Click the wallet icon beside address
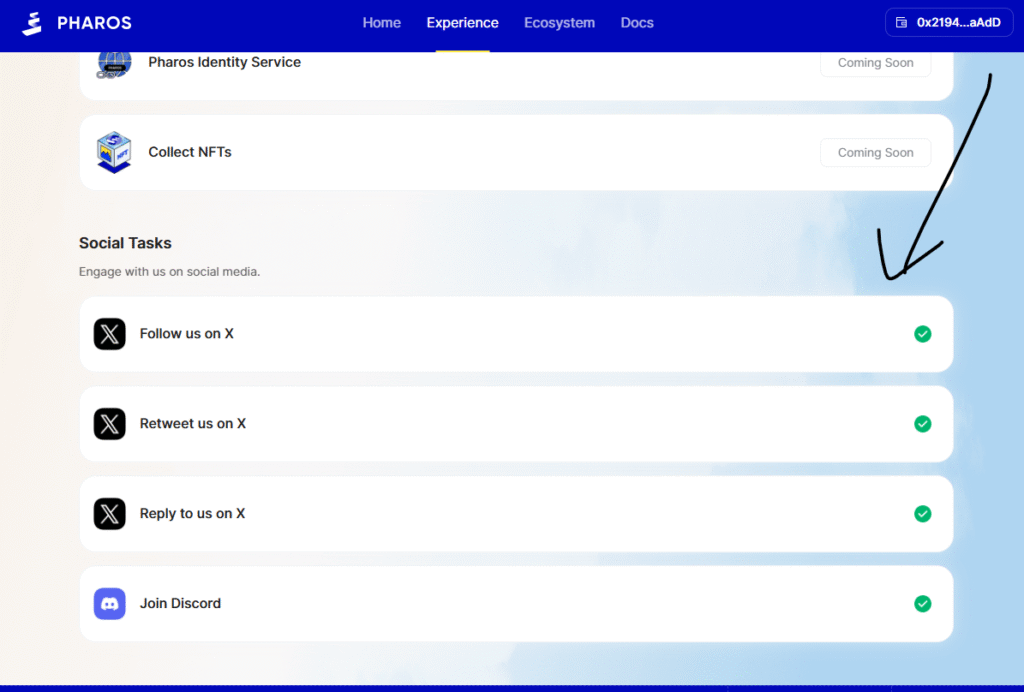 [901, 23]
